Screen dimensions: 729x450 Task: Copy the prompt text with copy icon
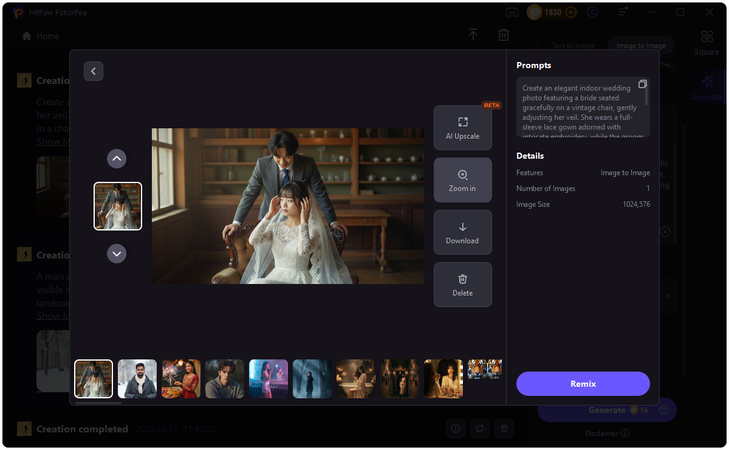pos(642,84)
